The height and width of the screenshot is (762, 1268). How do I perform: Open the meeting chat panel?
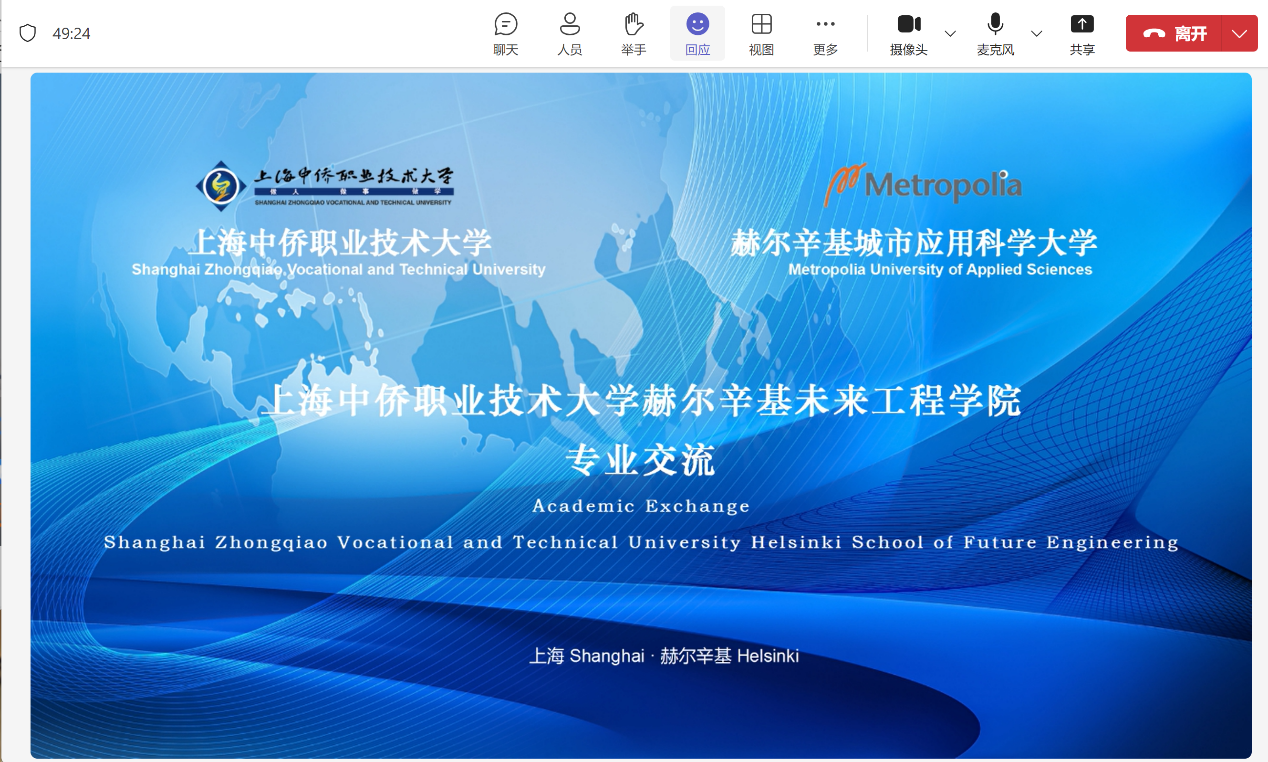tap(506, 33)
